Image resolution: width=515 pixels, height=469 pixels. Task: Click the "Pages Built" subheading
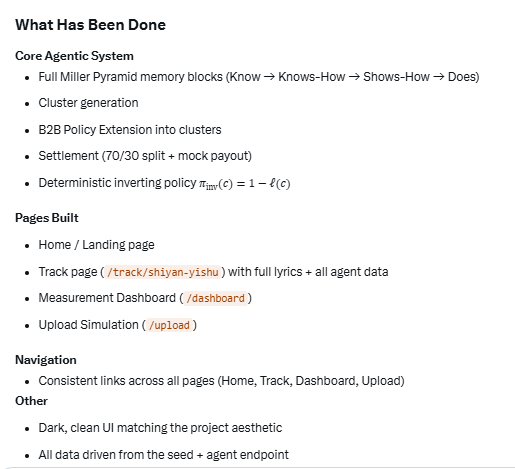pos(47,218)
